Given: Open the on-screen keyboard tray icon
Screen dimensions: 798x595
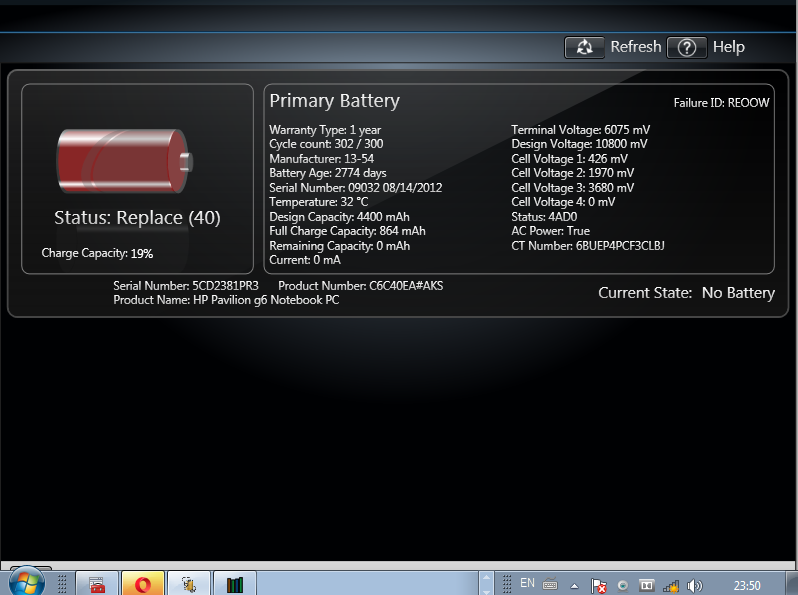Looking at the screenshot, I should (x=550, y=585).
